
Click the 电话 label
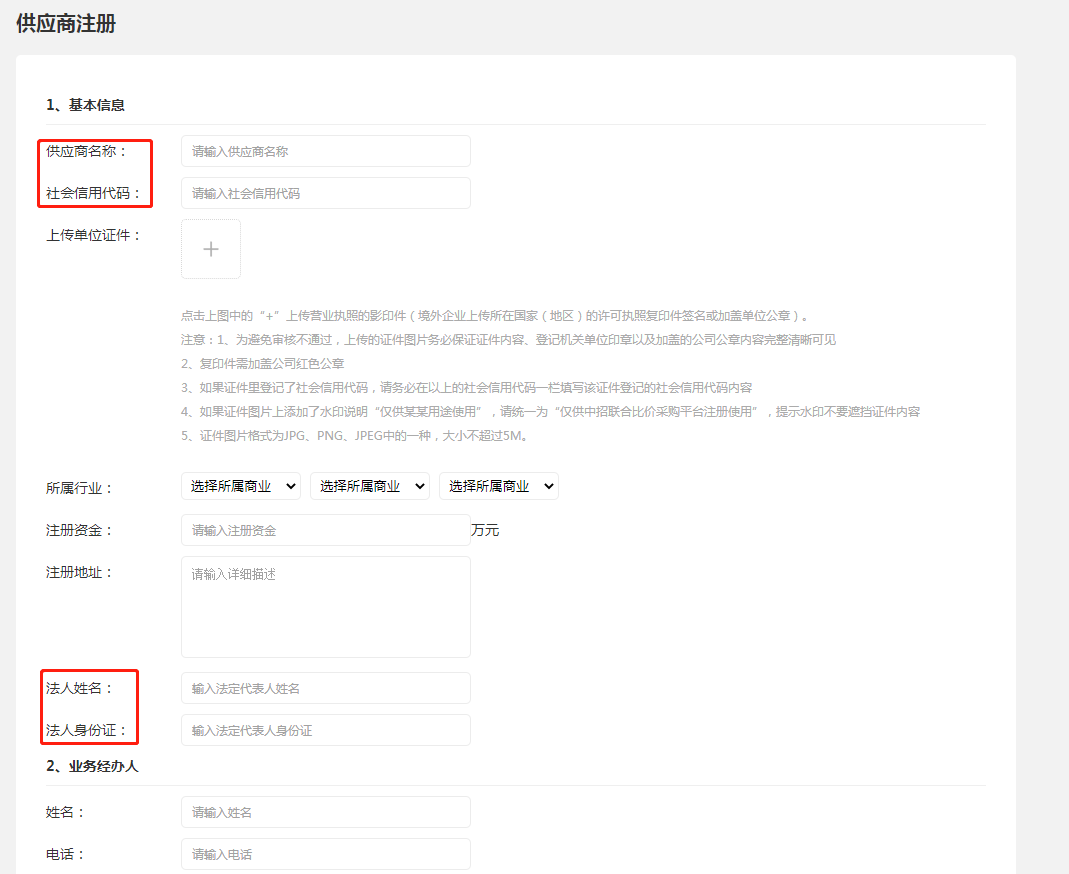[x=65, y=854]
